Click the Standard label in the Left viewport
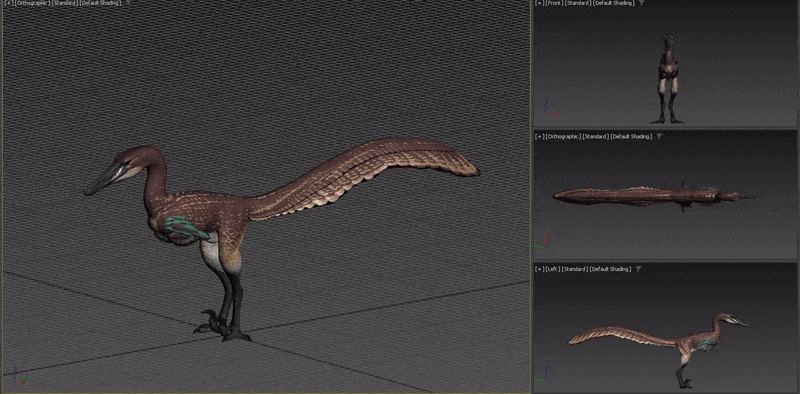800x394 pixels. point(574,269)
